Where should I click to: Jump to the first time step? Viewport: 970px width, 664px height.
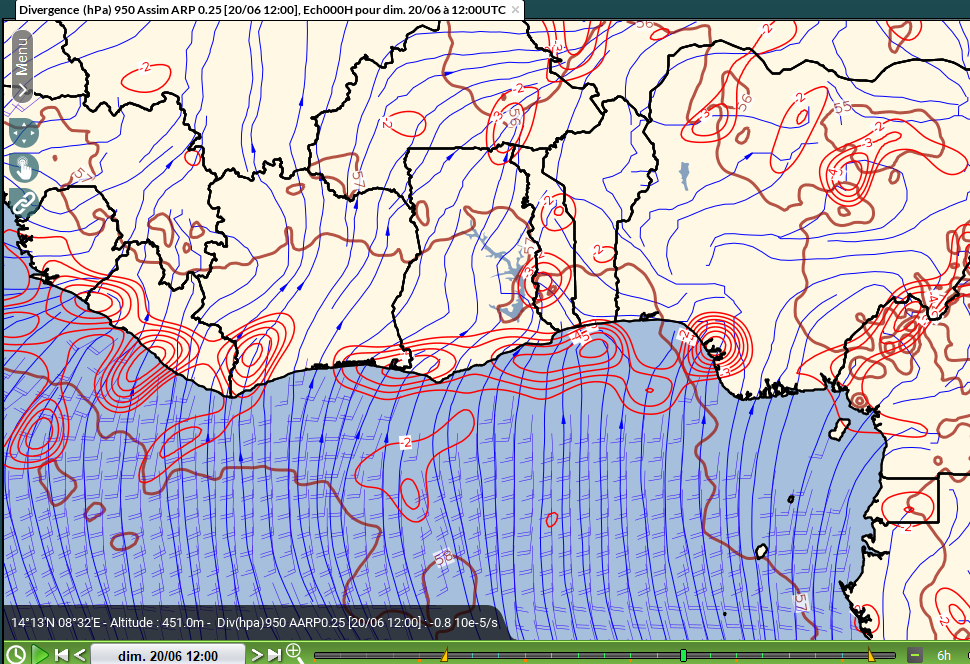[61, 654]
